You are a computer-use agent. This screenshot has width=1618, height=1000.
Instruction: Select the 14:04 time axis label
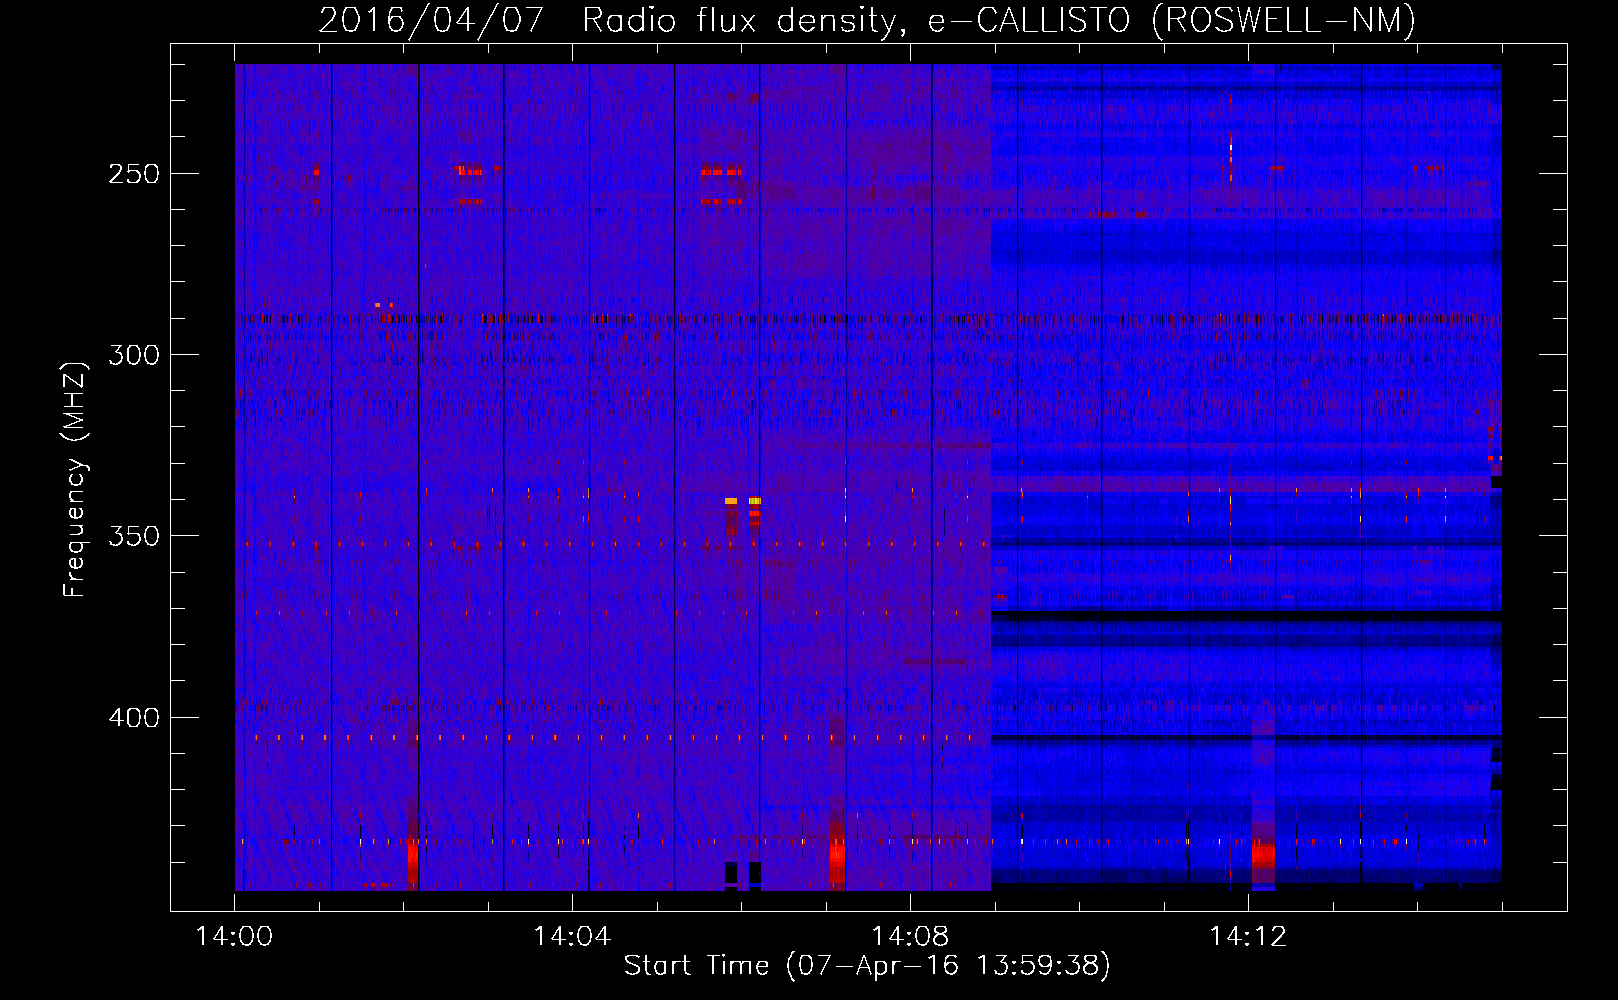(572, 937)
